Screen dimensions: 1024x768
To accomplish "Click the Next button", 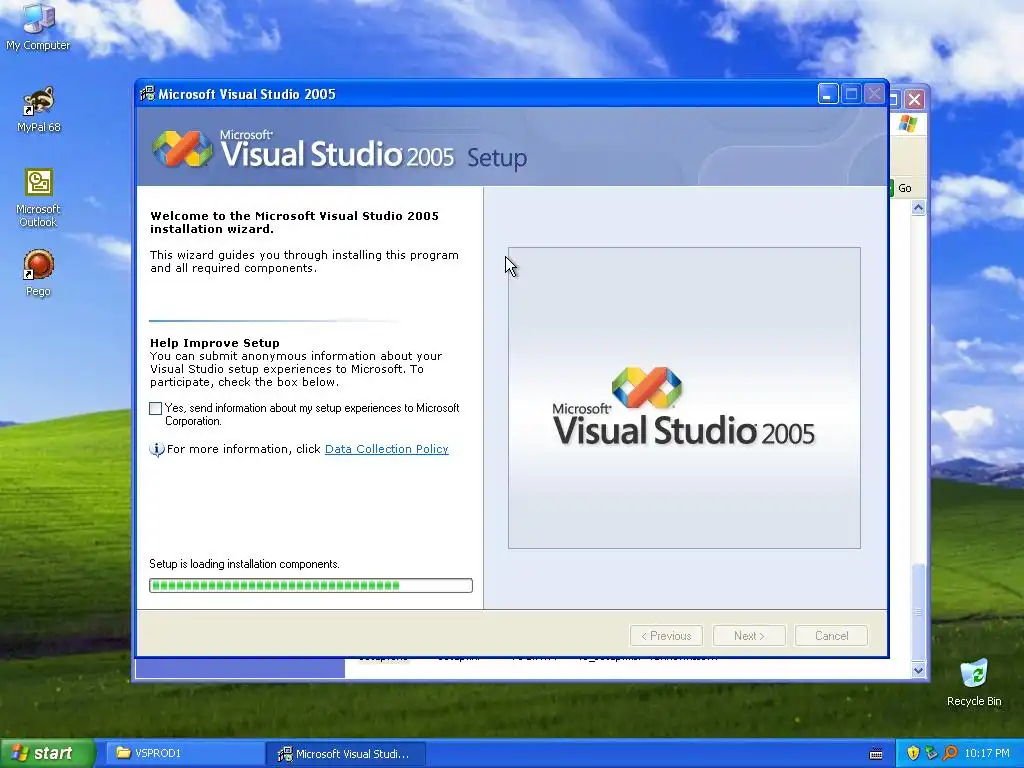I will coord(749,636).
